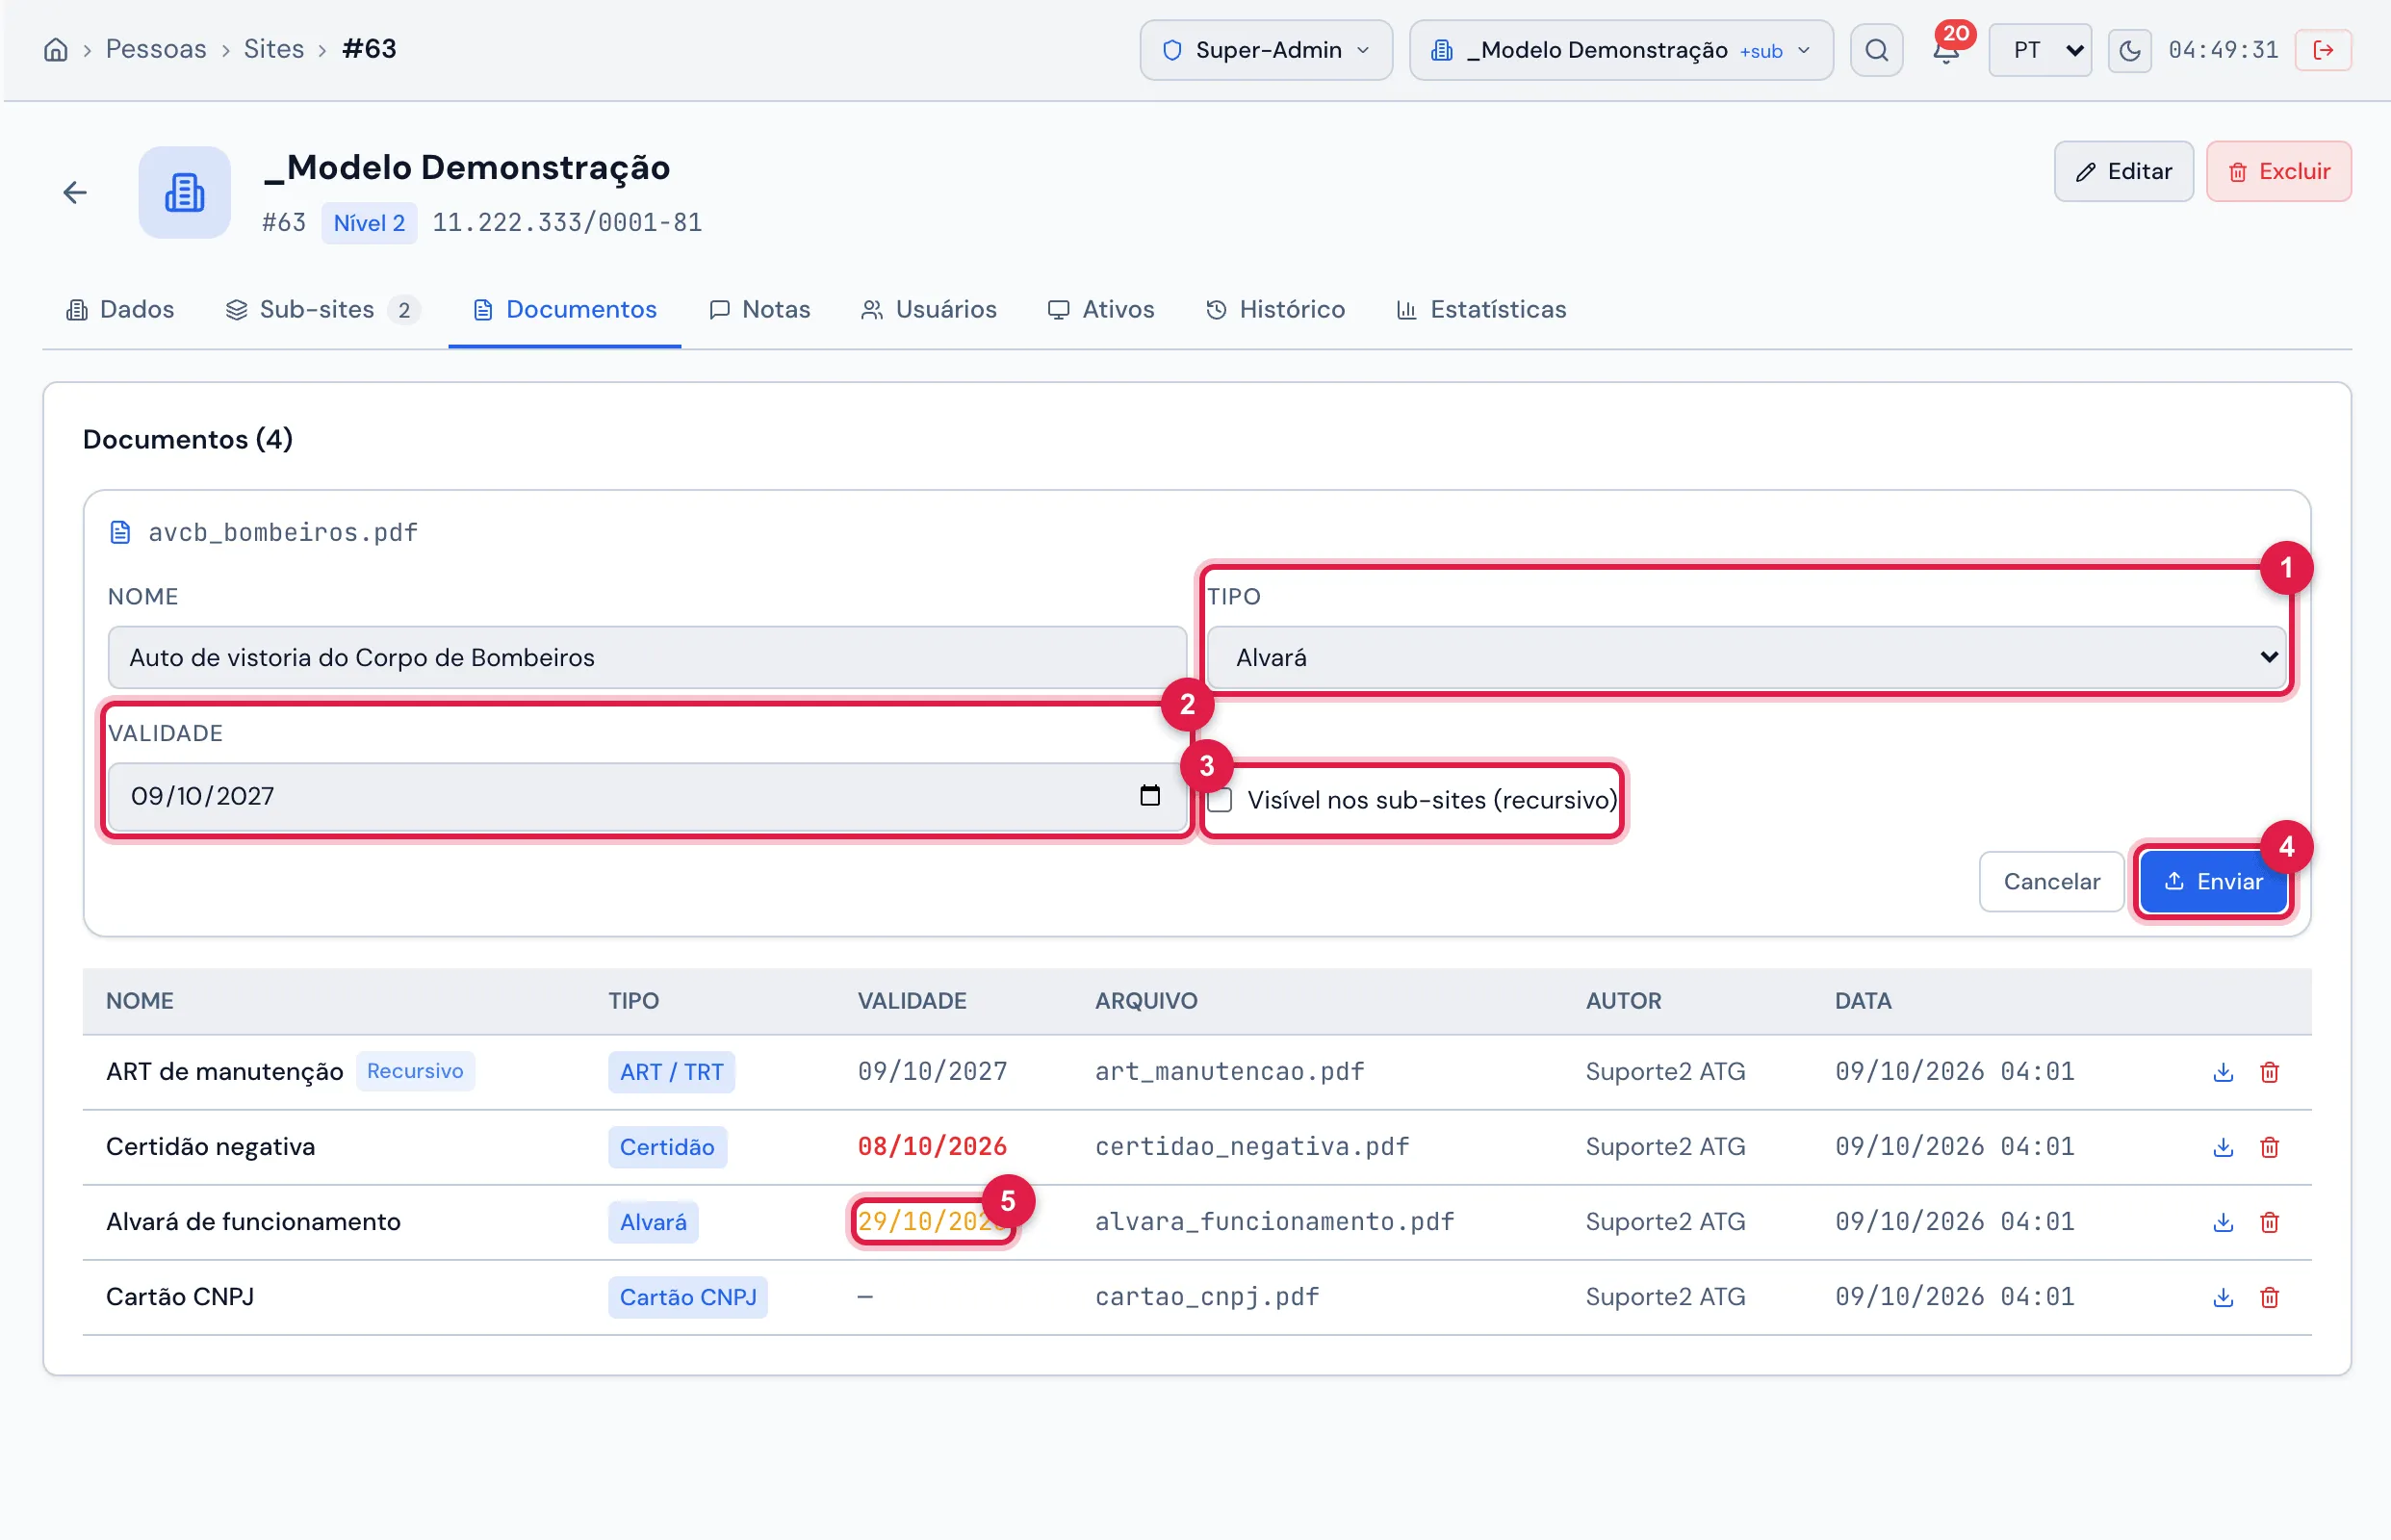Screen dimensions: 2391x1540
Task: Go to Pessoas in the breadcrumb
Action: [156, 49]
